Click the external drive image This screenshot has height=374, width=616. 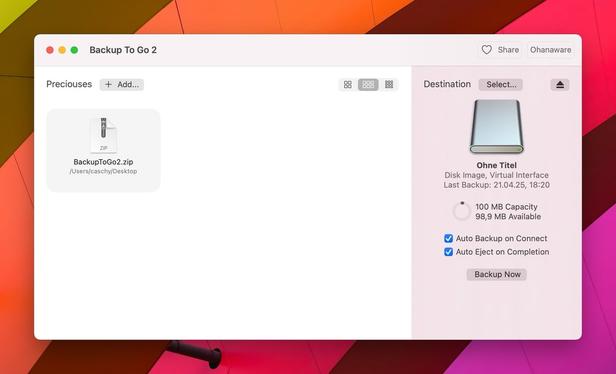(x=497, y=126)
